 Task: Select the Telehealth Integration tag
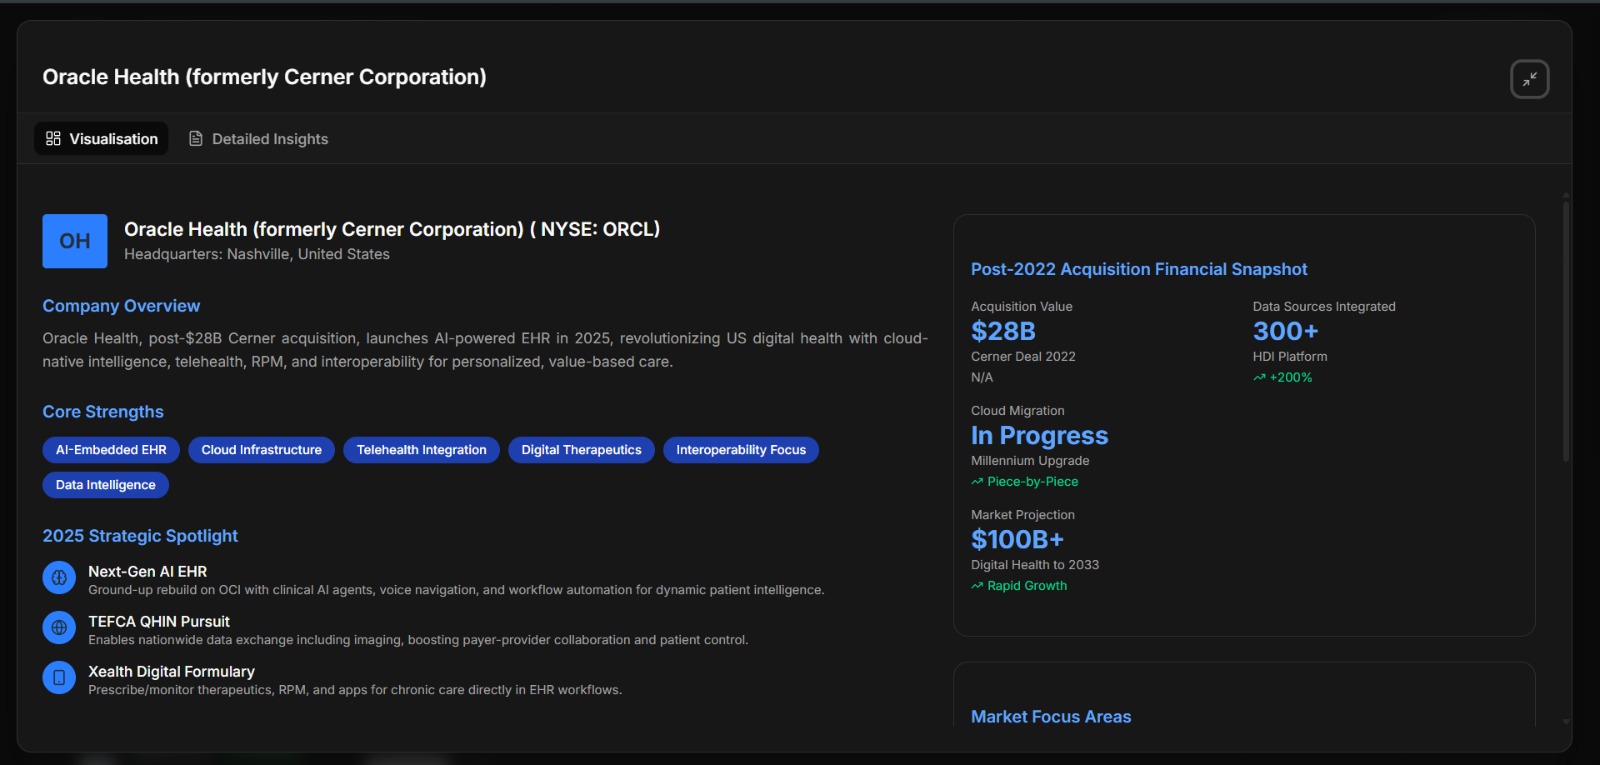[421, 450]
